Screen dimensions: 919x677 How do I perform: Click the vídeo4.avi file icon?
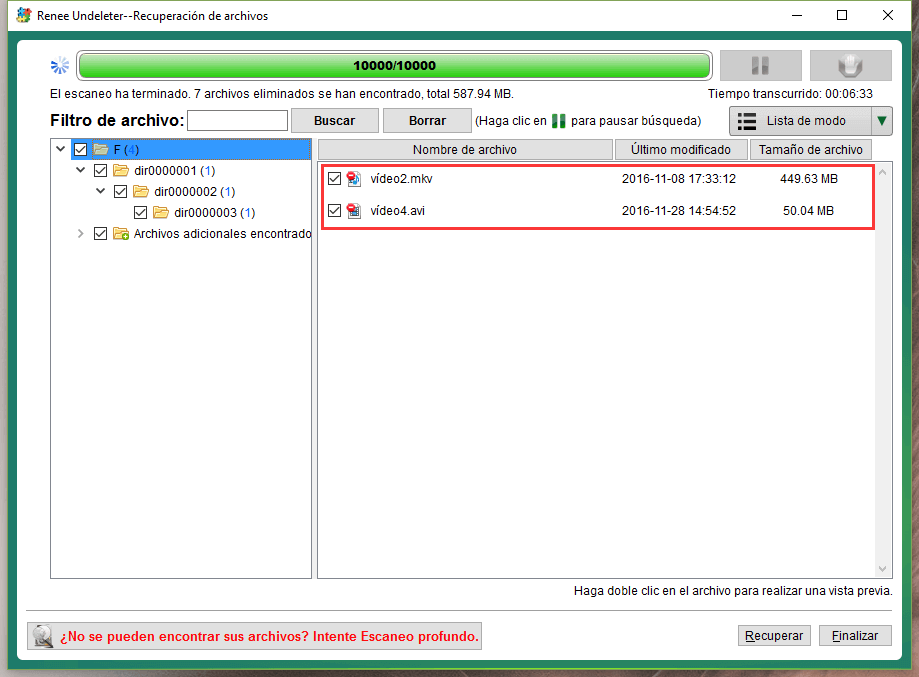click(x=353, y=210)
